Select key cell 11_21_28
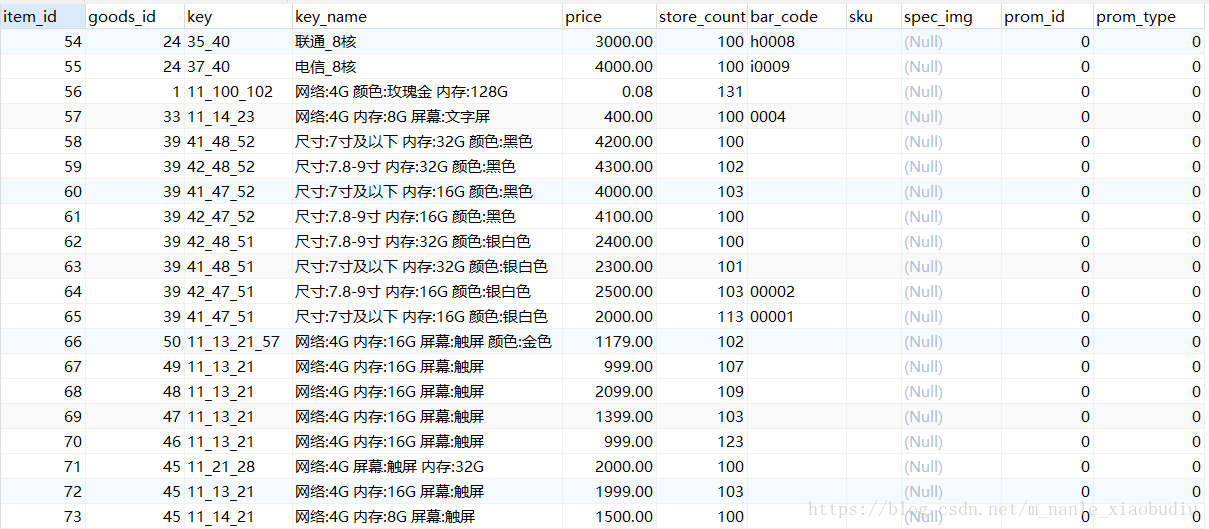 click(239, 466)
